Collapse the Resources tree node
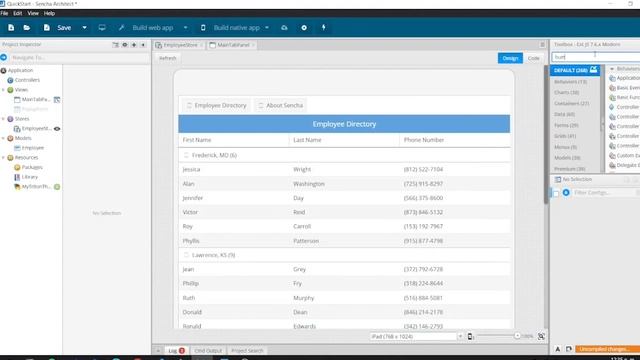This screenshot has height=360, width=640. click(x=3, y=158)
